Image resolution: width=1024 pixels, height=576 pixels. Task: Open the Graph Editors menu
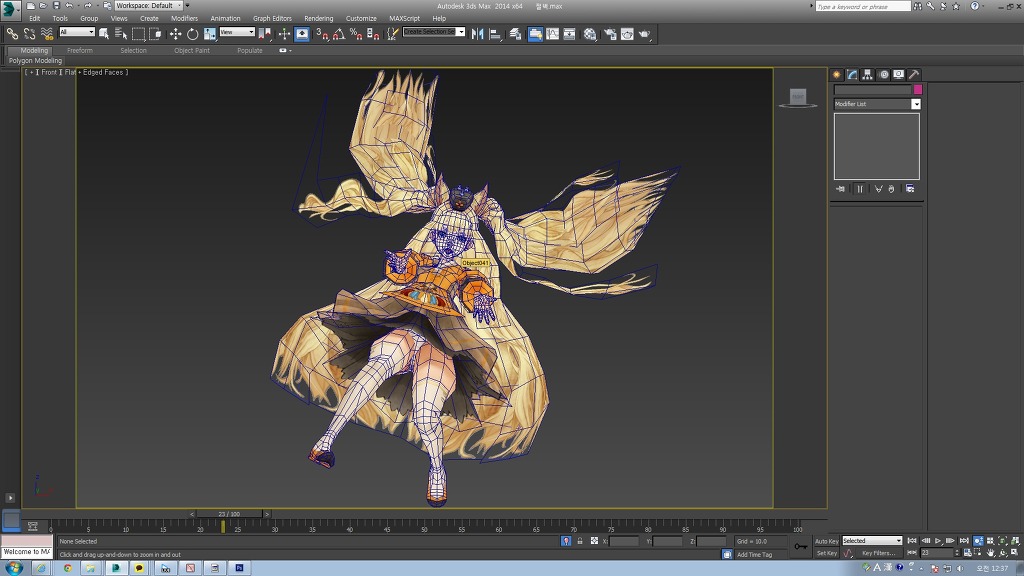click(x=272, y=18)
